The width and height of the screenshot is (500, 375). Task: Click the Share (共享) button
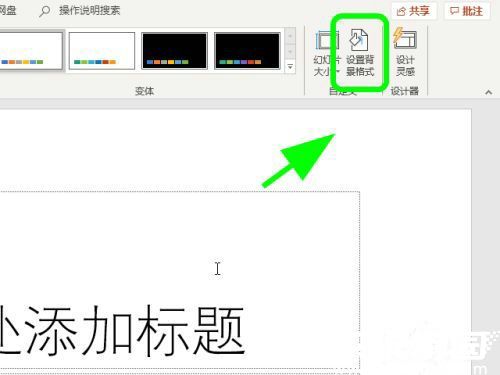point(413,11)
